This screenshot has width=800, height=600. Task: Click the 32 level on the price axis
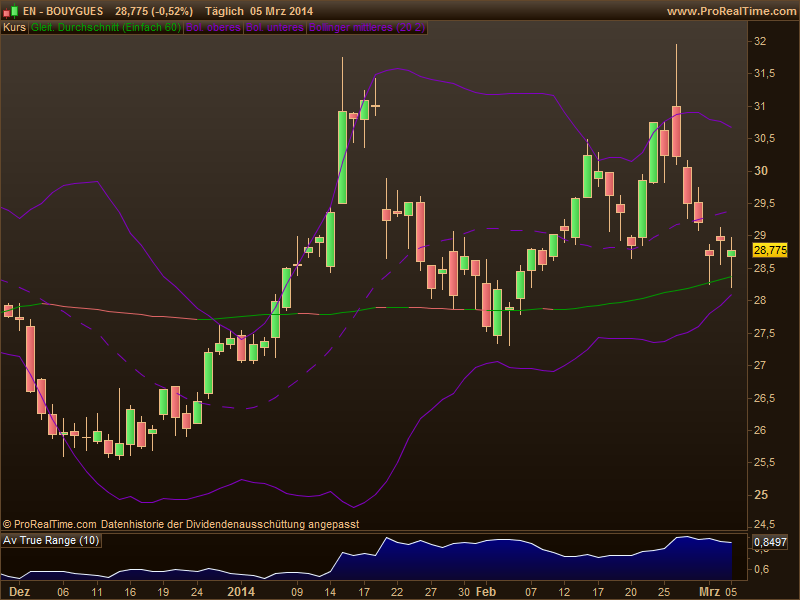pyautogui.click(x=760, y=41)
